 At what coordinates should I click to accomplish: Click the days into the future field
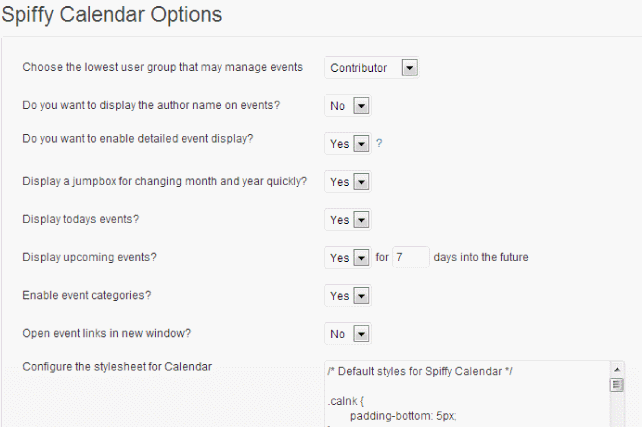pos(411,257)
